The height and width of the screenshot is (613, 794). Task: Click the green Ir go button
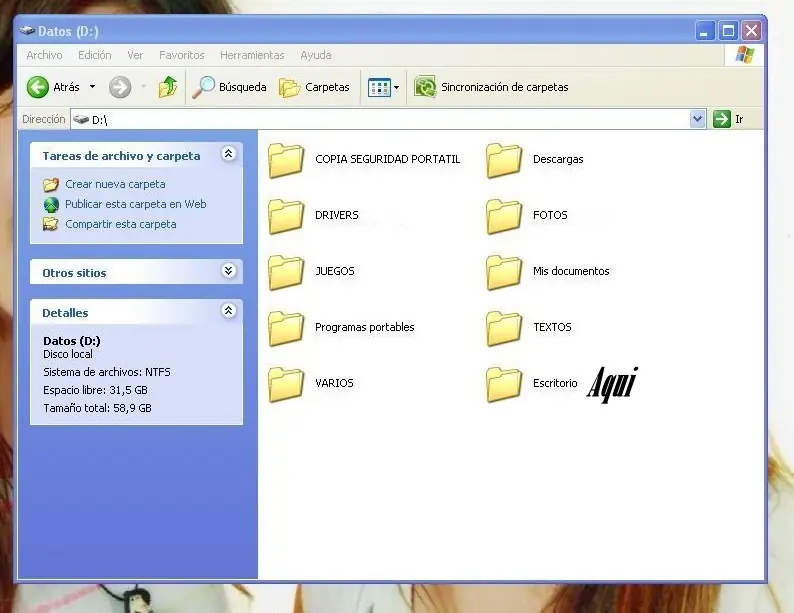click(728, 119)
